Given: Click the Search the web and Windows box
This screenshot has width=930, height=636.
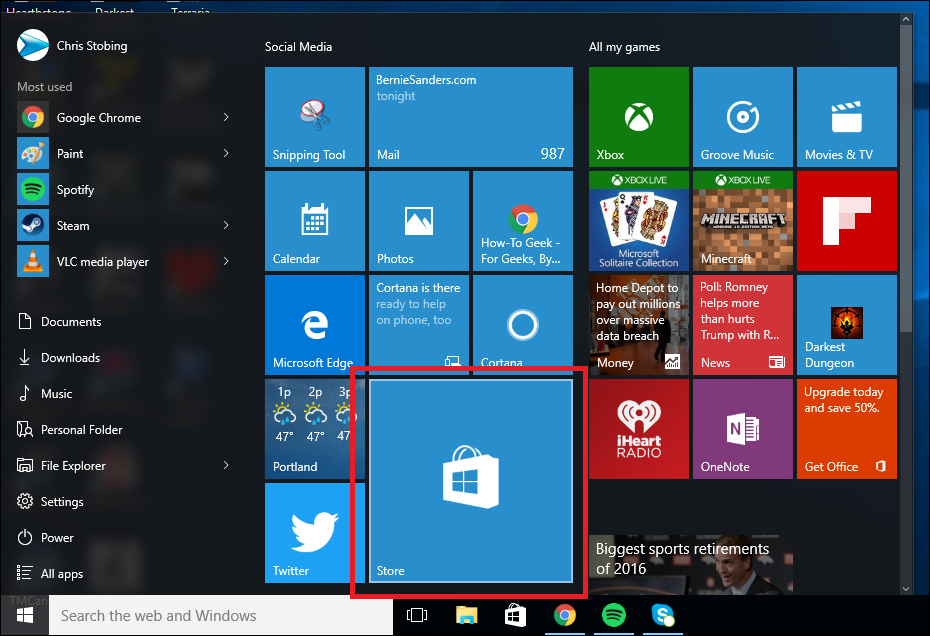Looking at the screenshot, I should coord(221,616).
